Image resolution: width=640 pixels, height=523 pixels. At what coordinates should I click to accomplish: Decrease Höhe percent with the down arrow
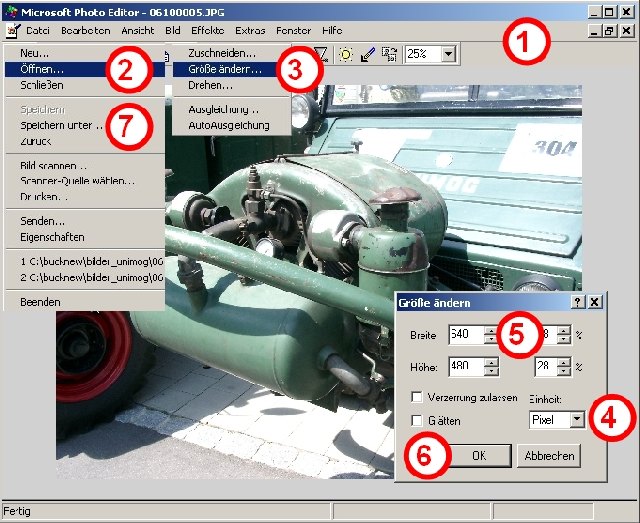[x=564, y=372]
